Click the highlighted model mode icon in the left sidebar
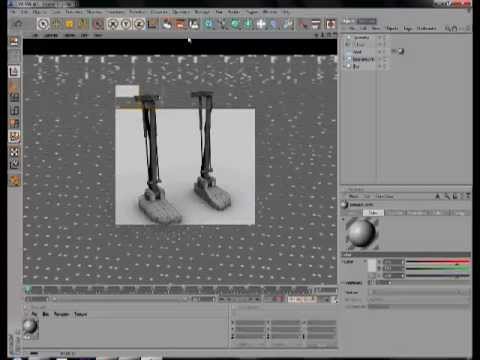 (x=14, y=72)
